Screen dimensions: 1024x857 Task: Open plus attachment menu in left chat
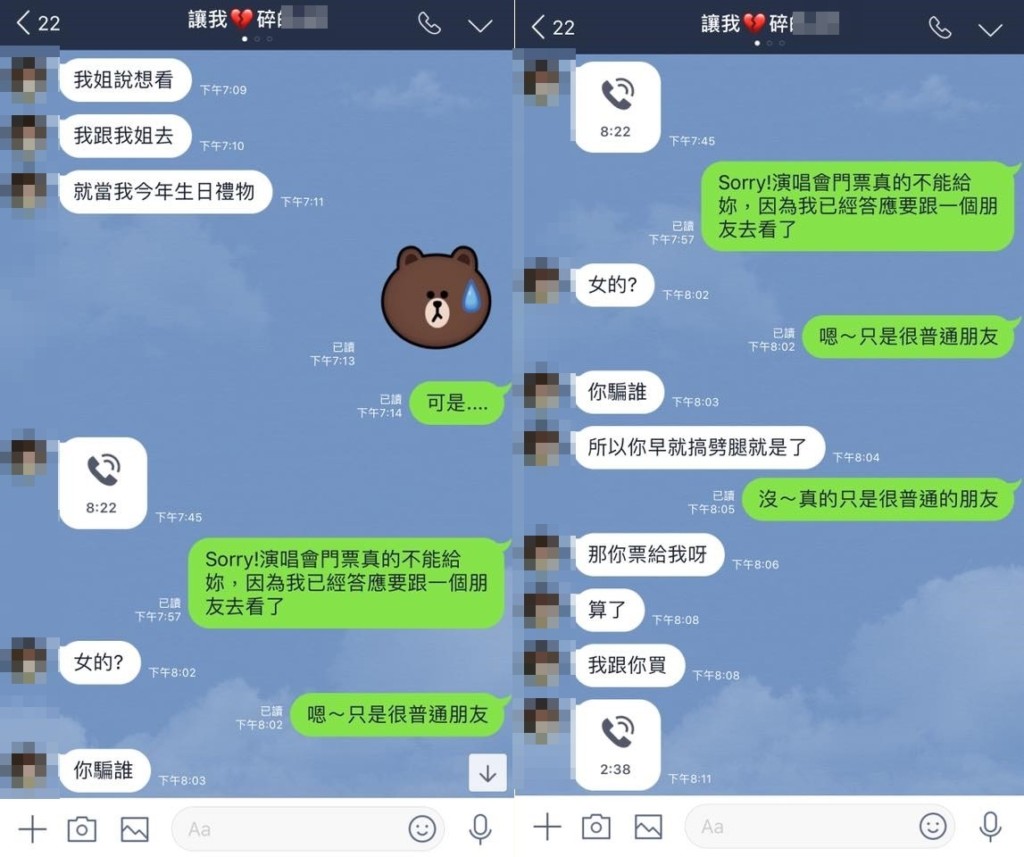tap(33, 830)
